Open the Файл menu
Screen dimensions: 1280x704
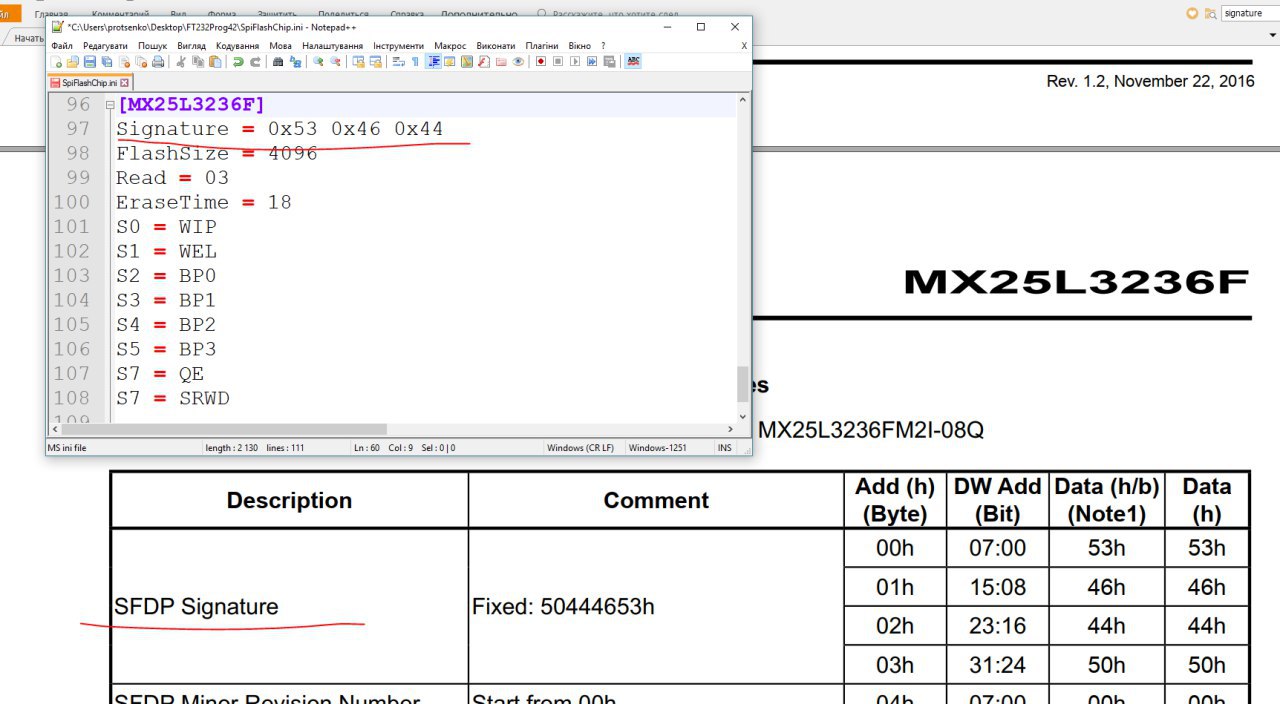(62, 46)
